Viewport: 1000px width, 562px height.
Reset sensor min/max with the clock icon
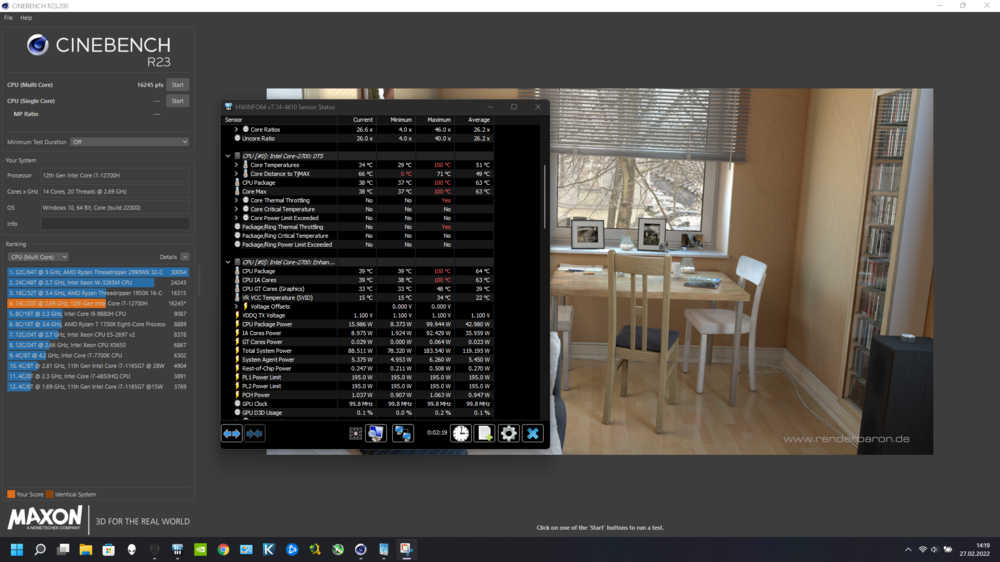click(x=460, y=433)
